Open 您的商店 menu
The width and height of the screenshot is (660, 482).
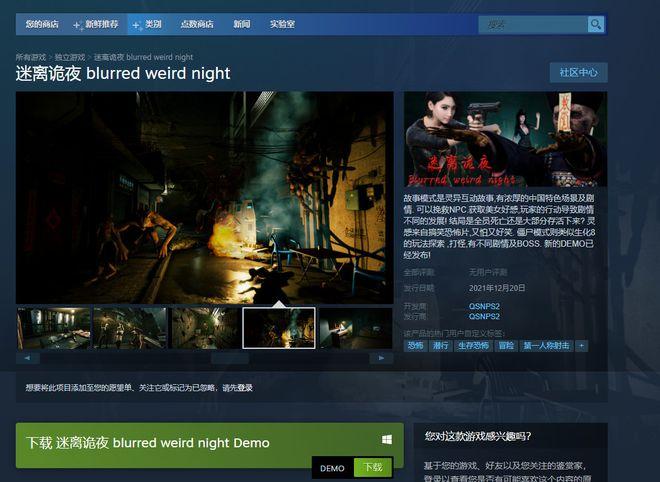coord(42,24)
